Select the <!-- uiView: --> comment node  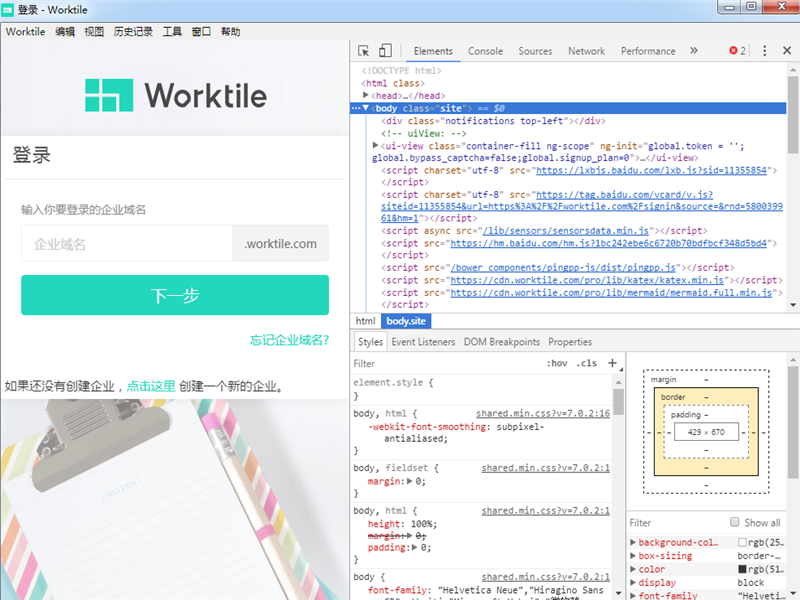point(423,134)
